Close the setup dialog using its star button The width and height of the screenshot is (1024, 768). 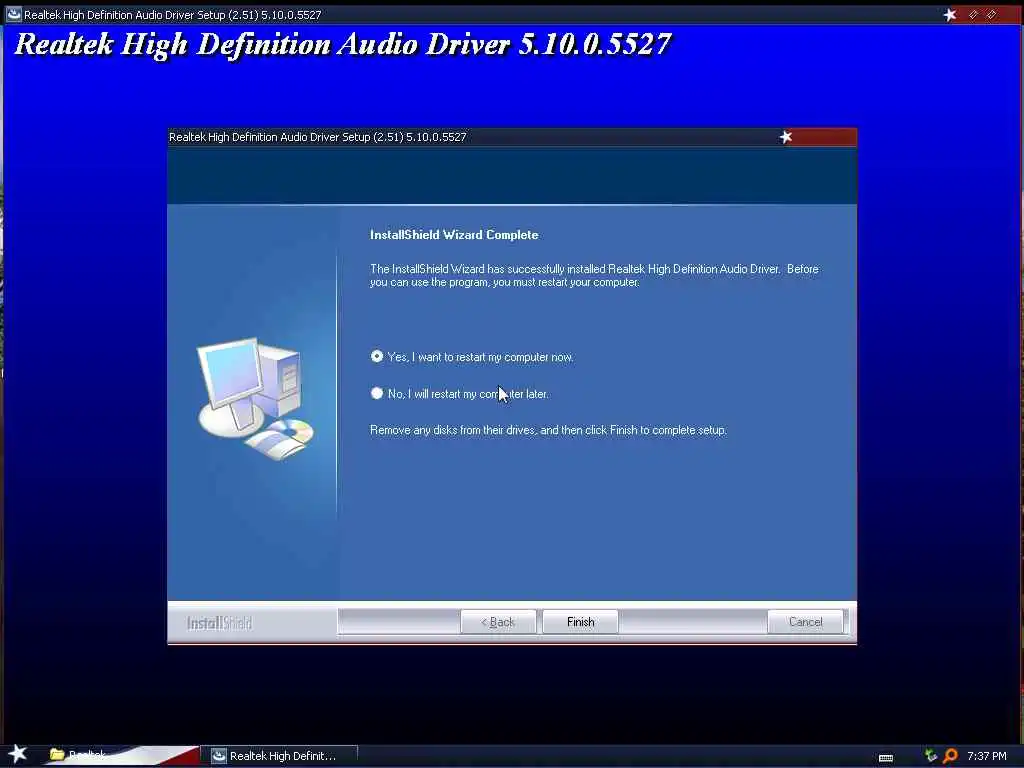click(x=786, y=136)
